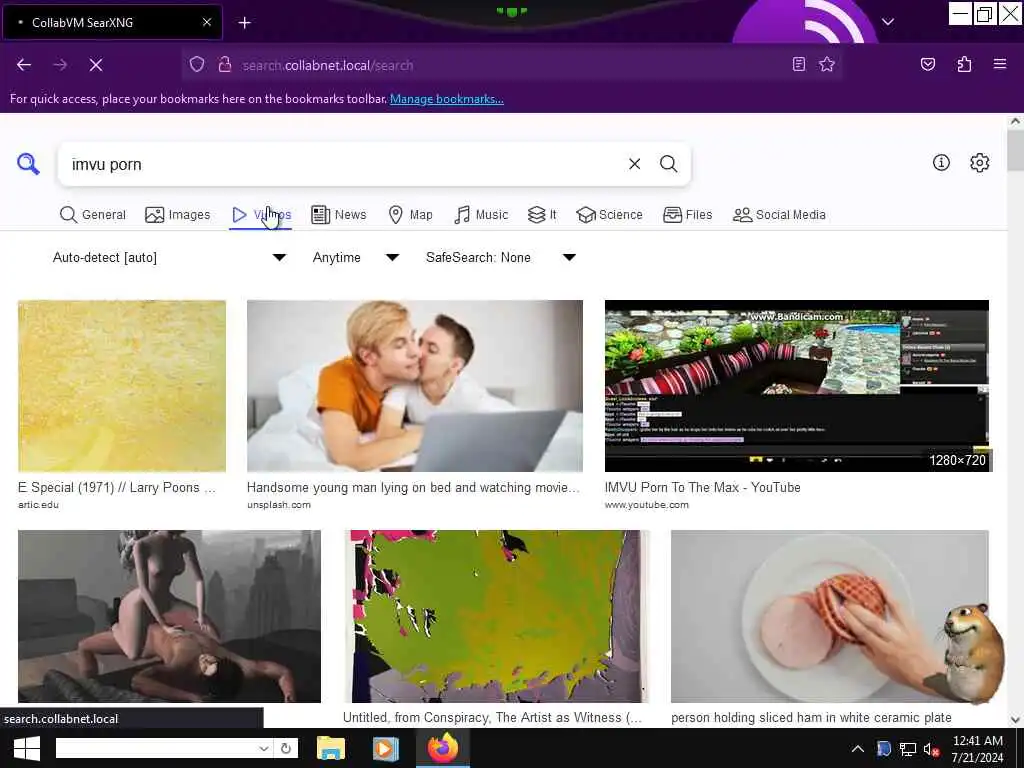
Task: Go back with the browser back arrow
Action: click(x=24, y=65)
